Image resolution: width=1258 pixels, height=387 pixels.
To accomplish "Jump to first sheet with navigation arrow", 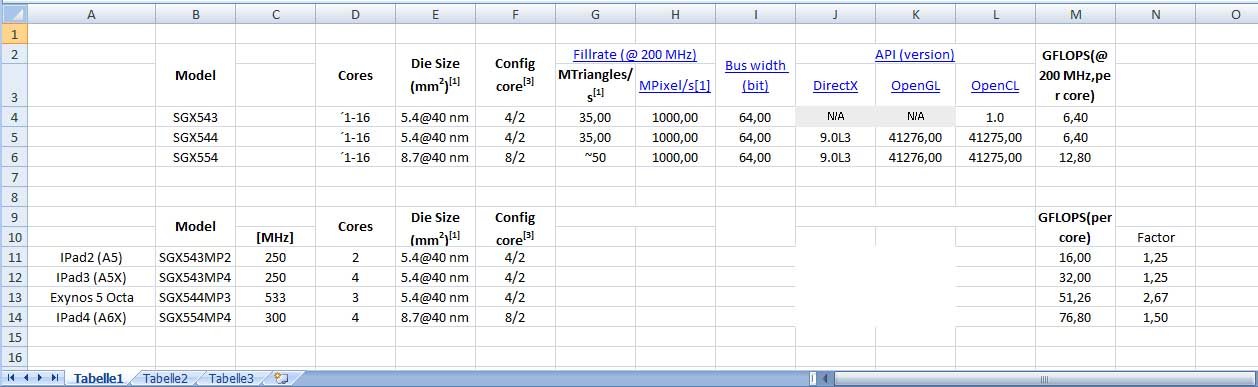I will click(12, 378).
